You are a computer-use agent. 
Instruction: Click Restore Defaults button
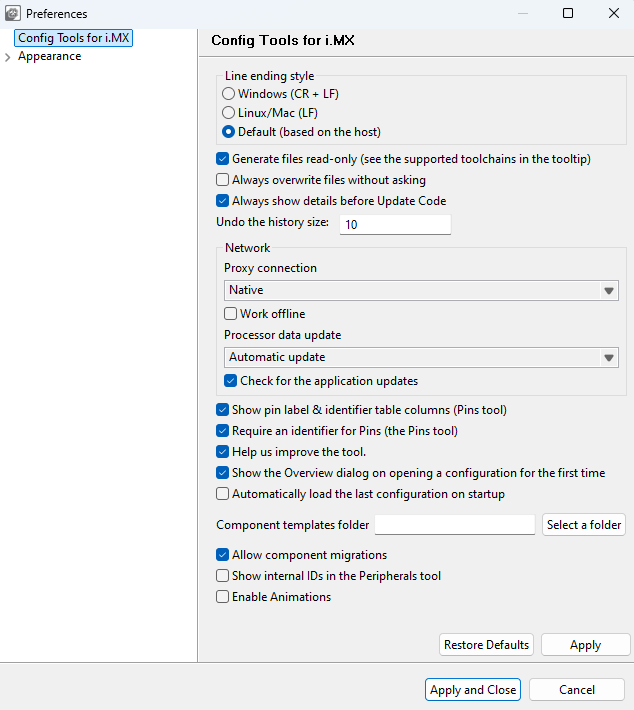pos(486,645)
